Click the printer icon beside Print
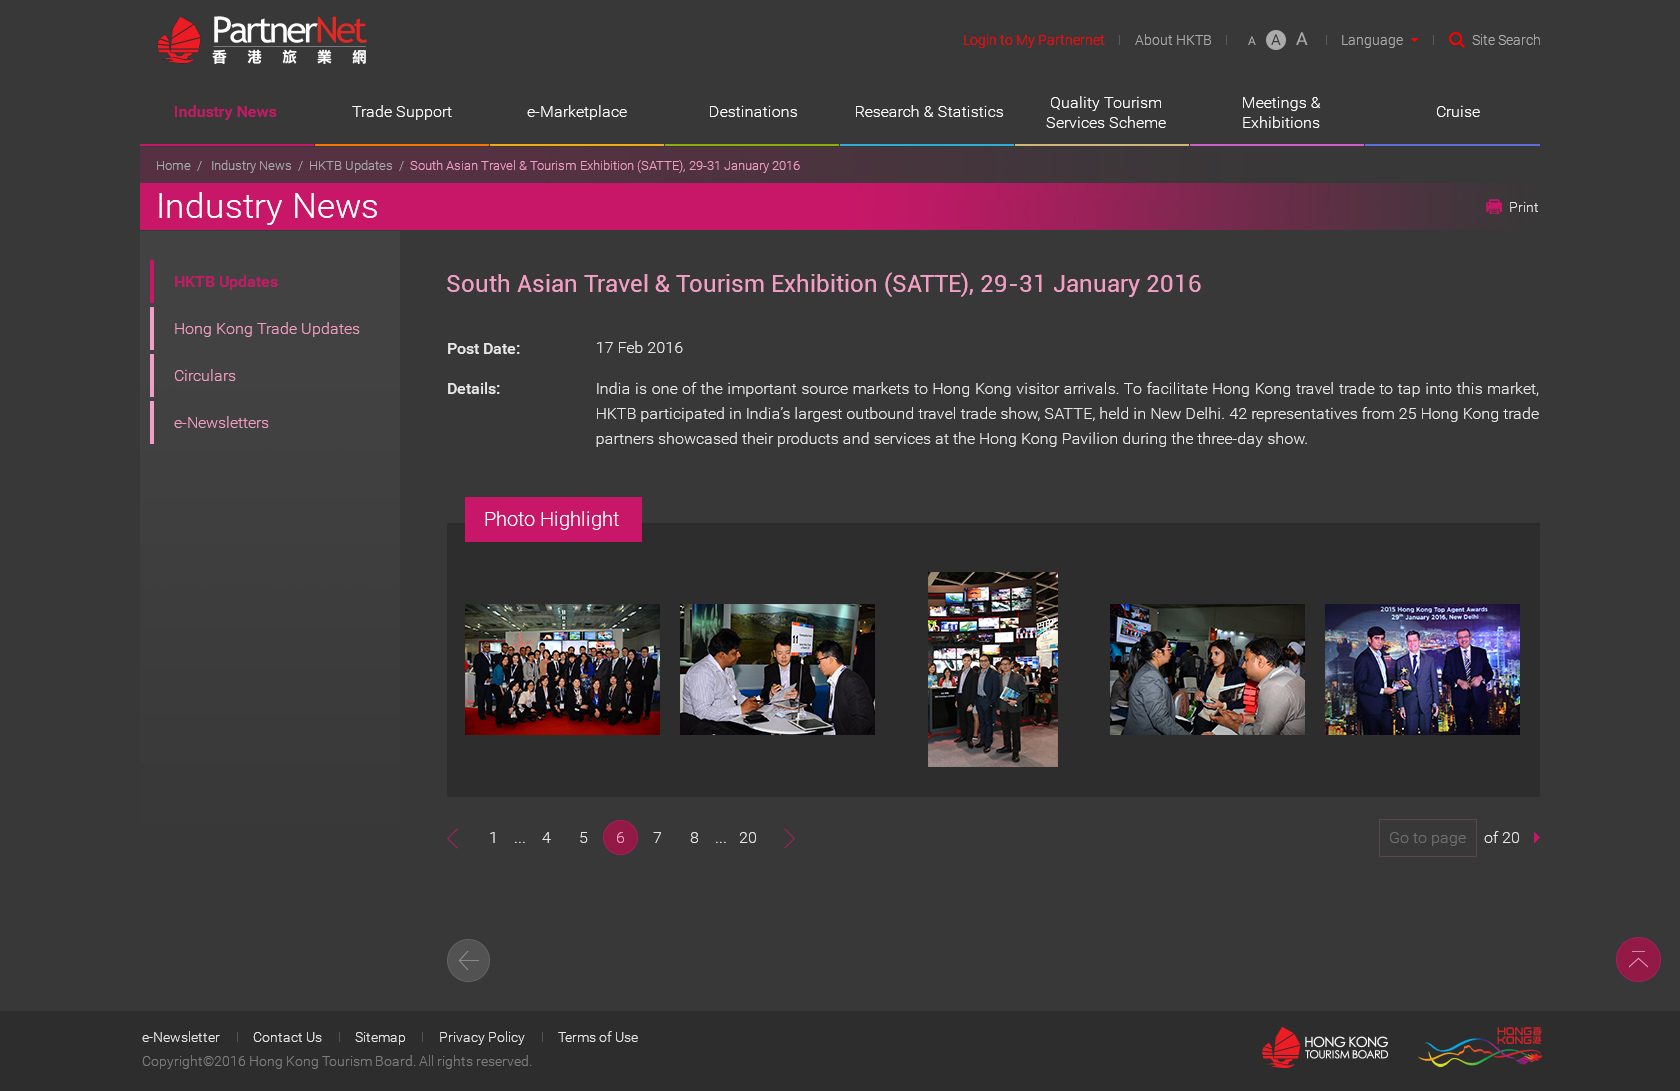The width and height of the screenshot is (1680, 1091). (1494, 207)
